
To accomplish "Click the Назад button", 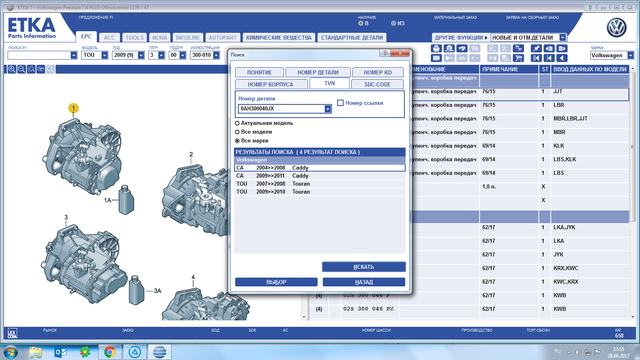I will [364, 282].
